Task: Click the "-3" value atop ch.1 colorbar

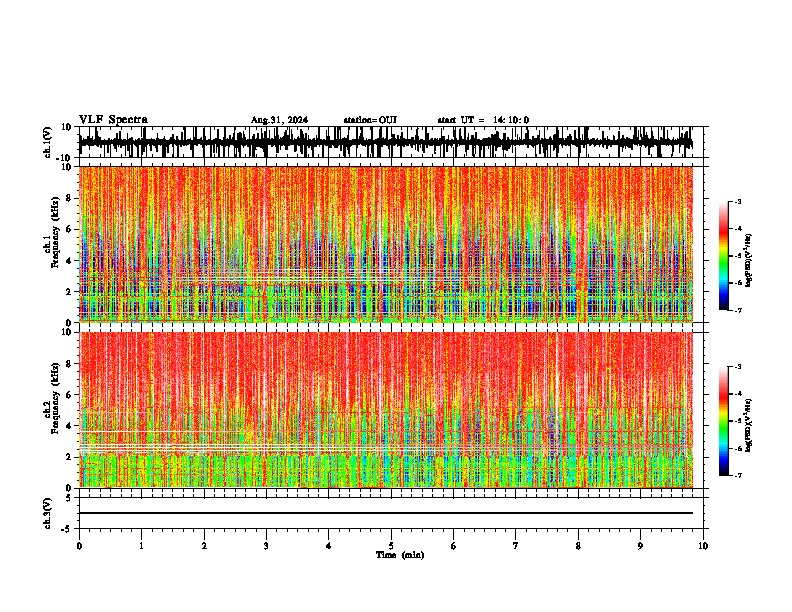Action: pos(737,202)
